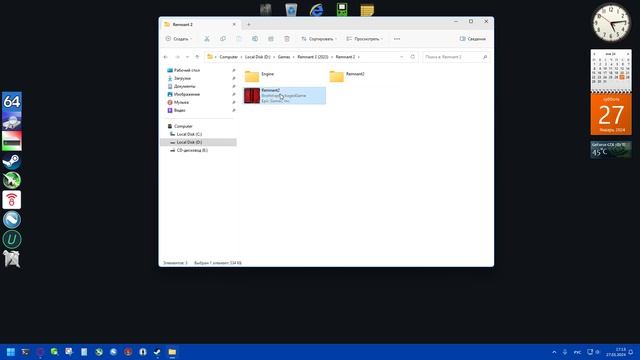Image resolution: width=640 pixels, height=360 pixels.
Task: Go back with the left arrow button
Action: coord(165,57)
